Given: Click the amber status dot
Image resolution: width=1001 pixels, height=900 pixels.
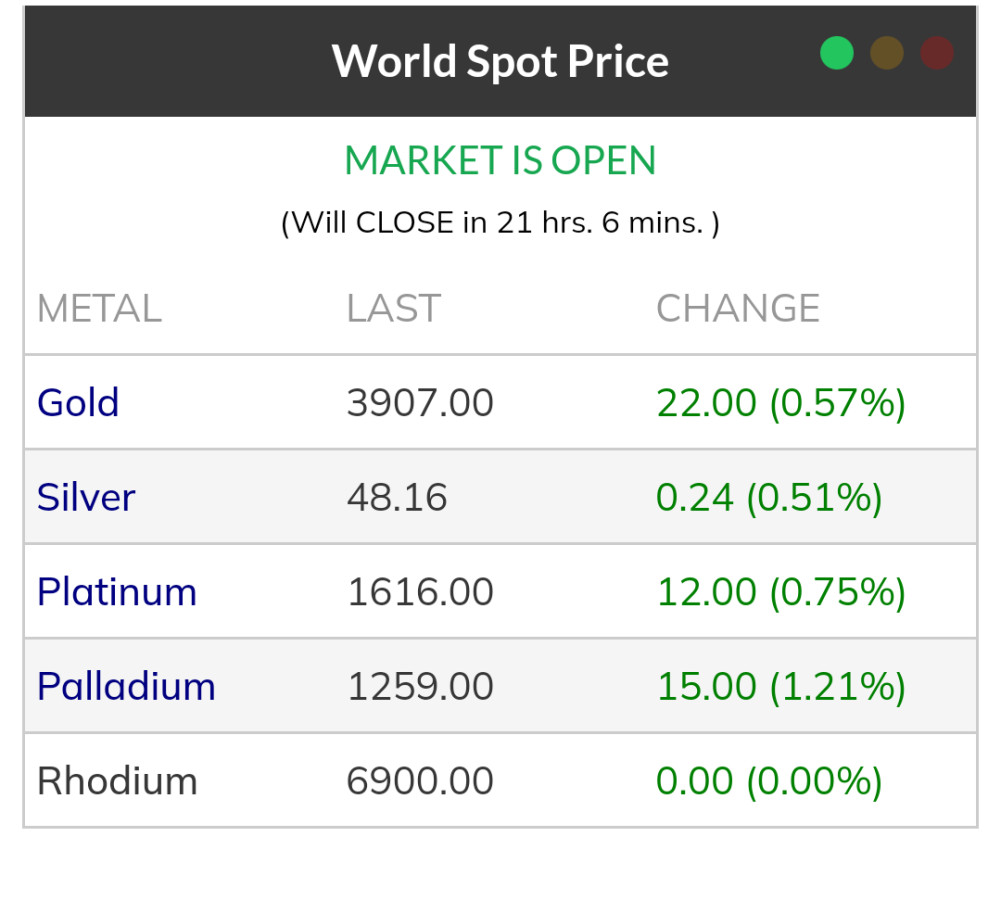Looking at the screenshot, I should [x=887, y=53].
